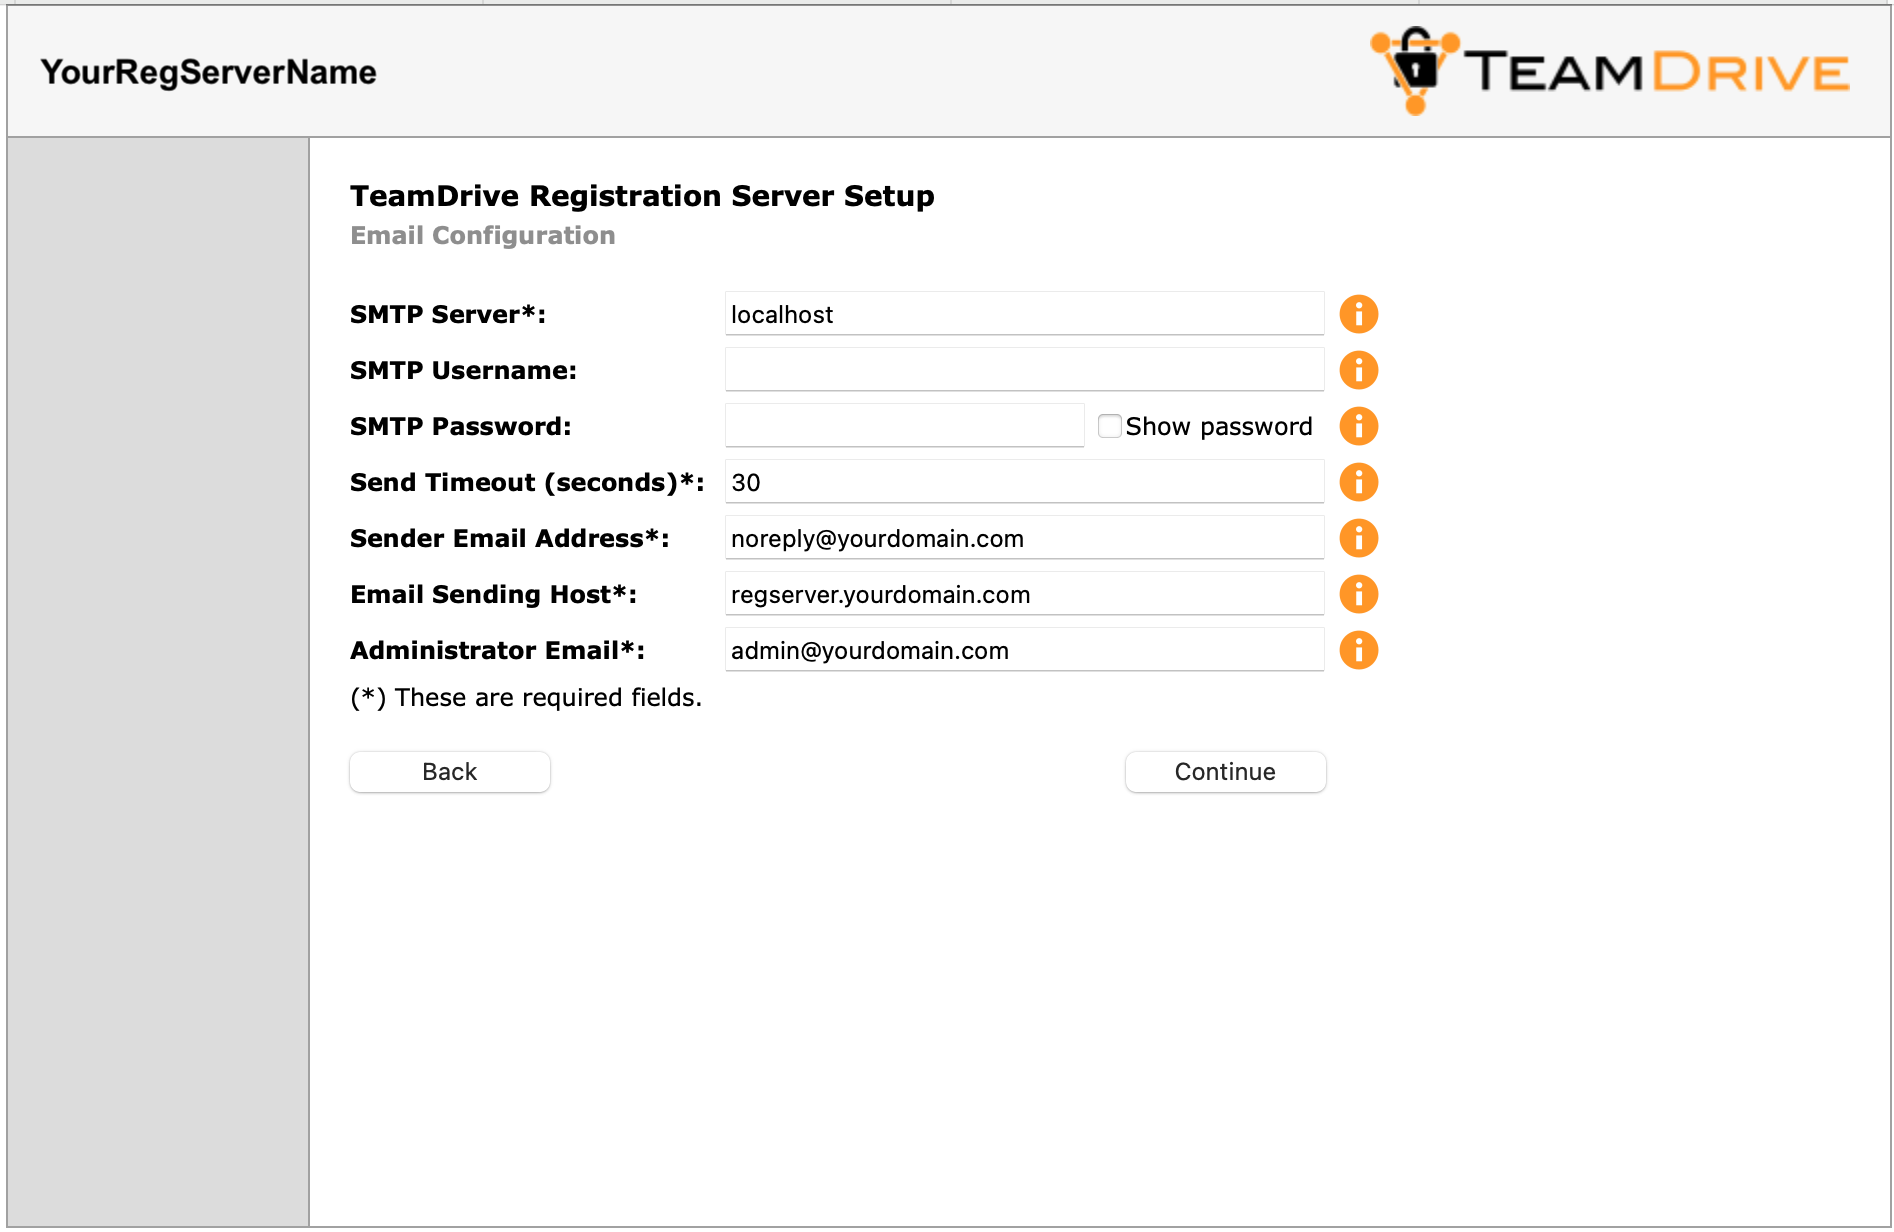Enable the Show password checkbox
The image size is (1894, 1232).
click(x=1109, y=425)
